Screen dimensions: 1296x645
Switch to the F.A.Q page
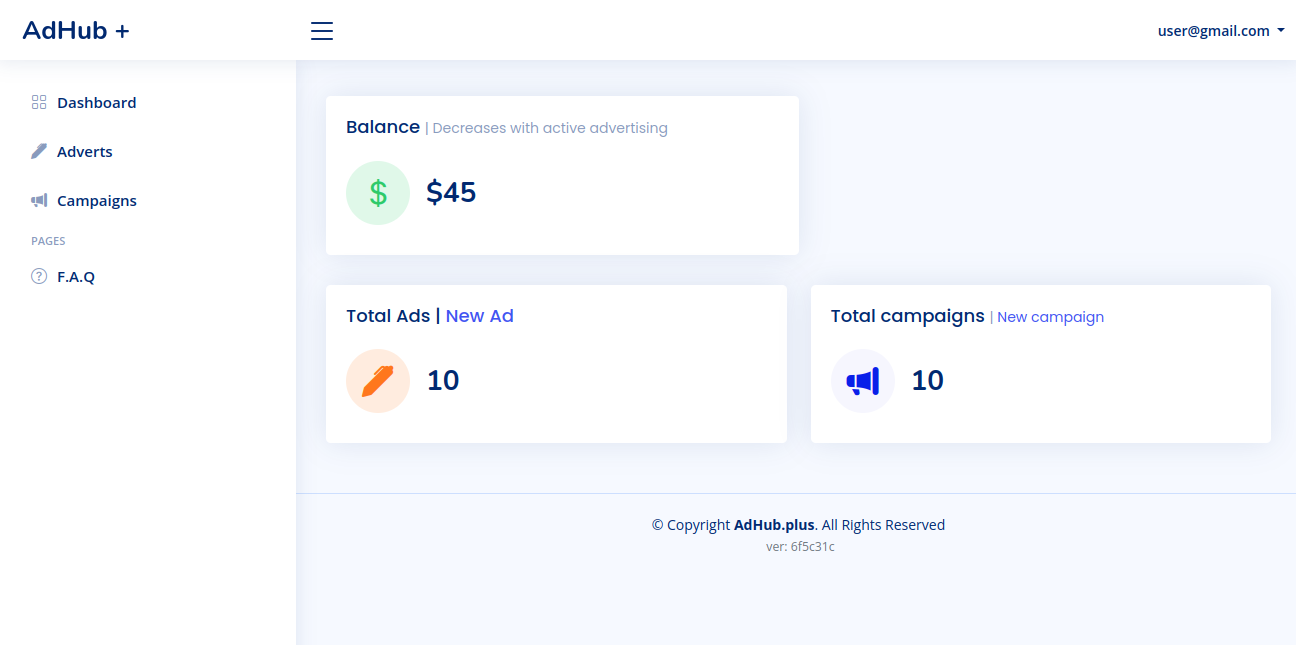click(76, 276)
